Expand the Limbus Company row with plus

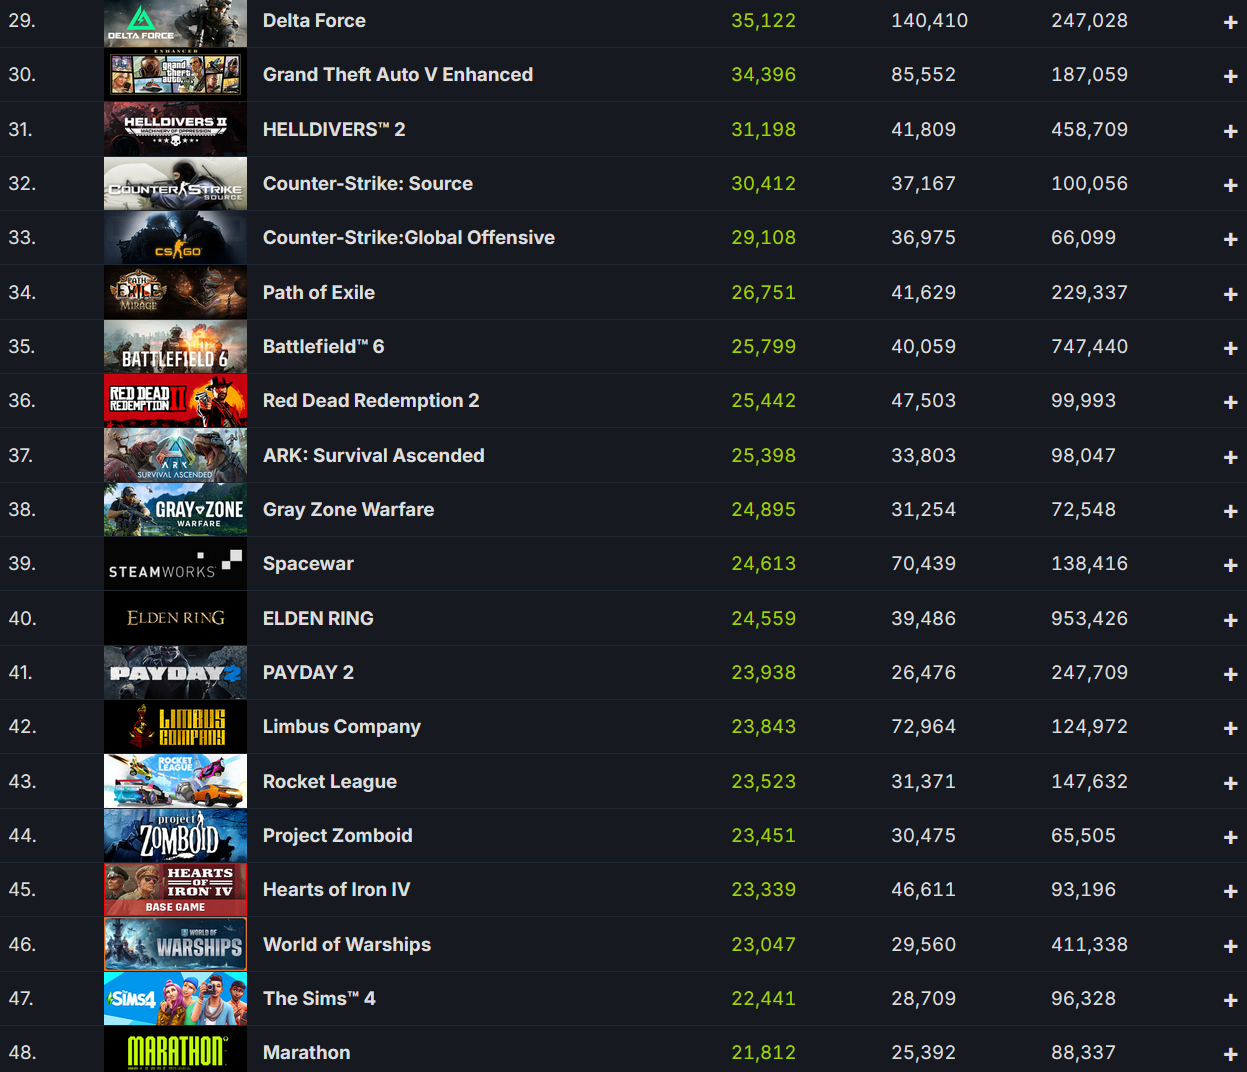point(1230,728)
